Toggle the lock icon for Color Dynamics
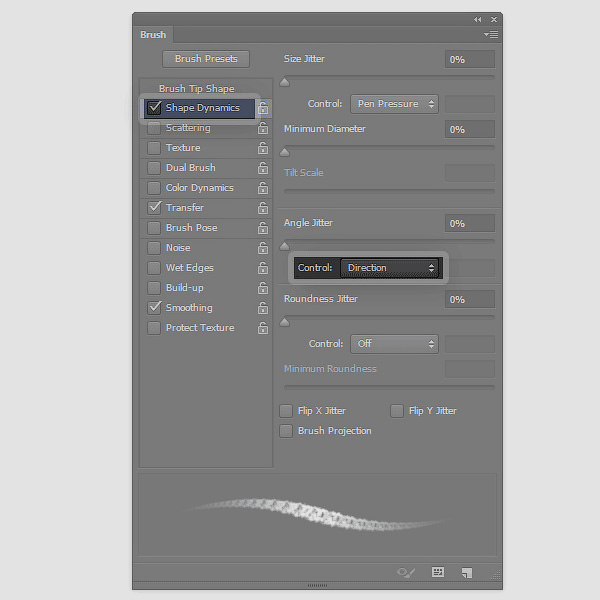This screenshot has width=600, height=600. (263, 188)
